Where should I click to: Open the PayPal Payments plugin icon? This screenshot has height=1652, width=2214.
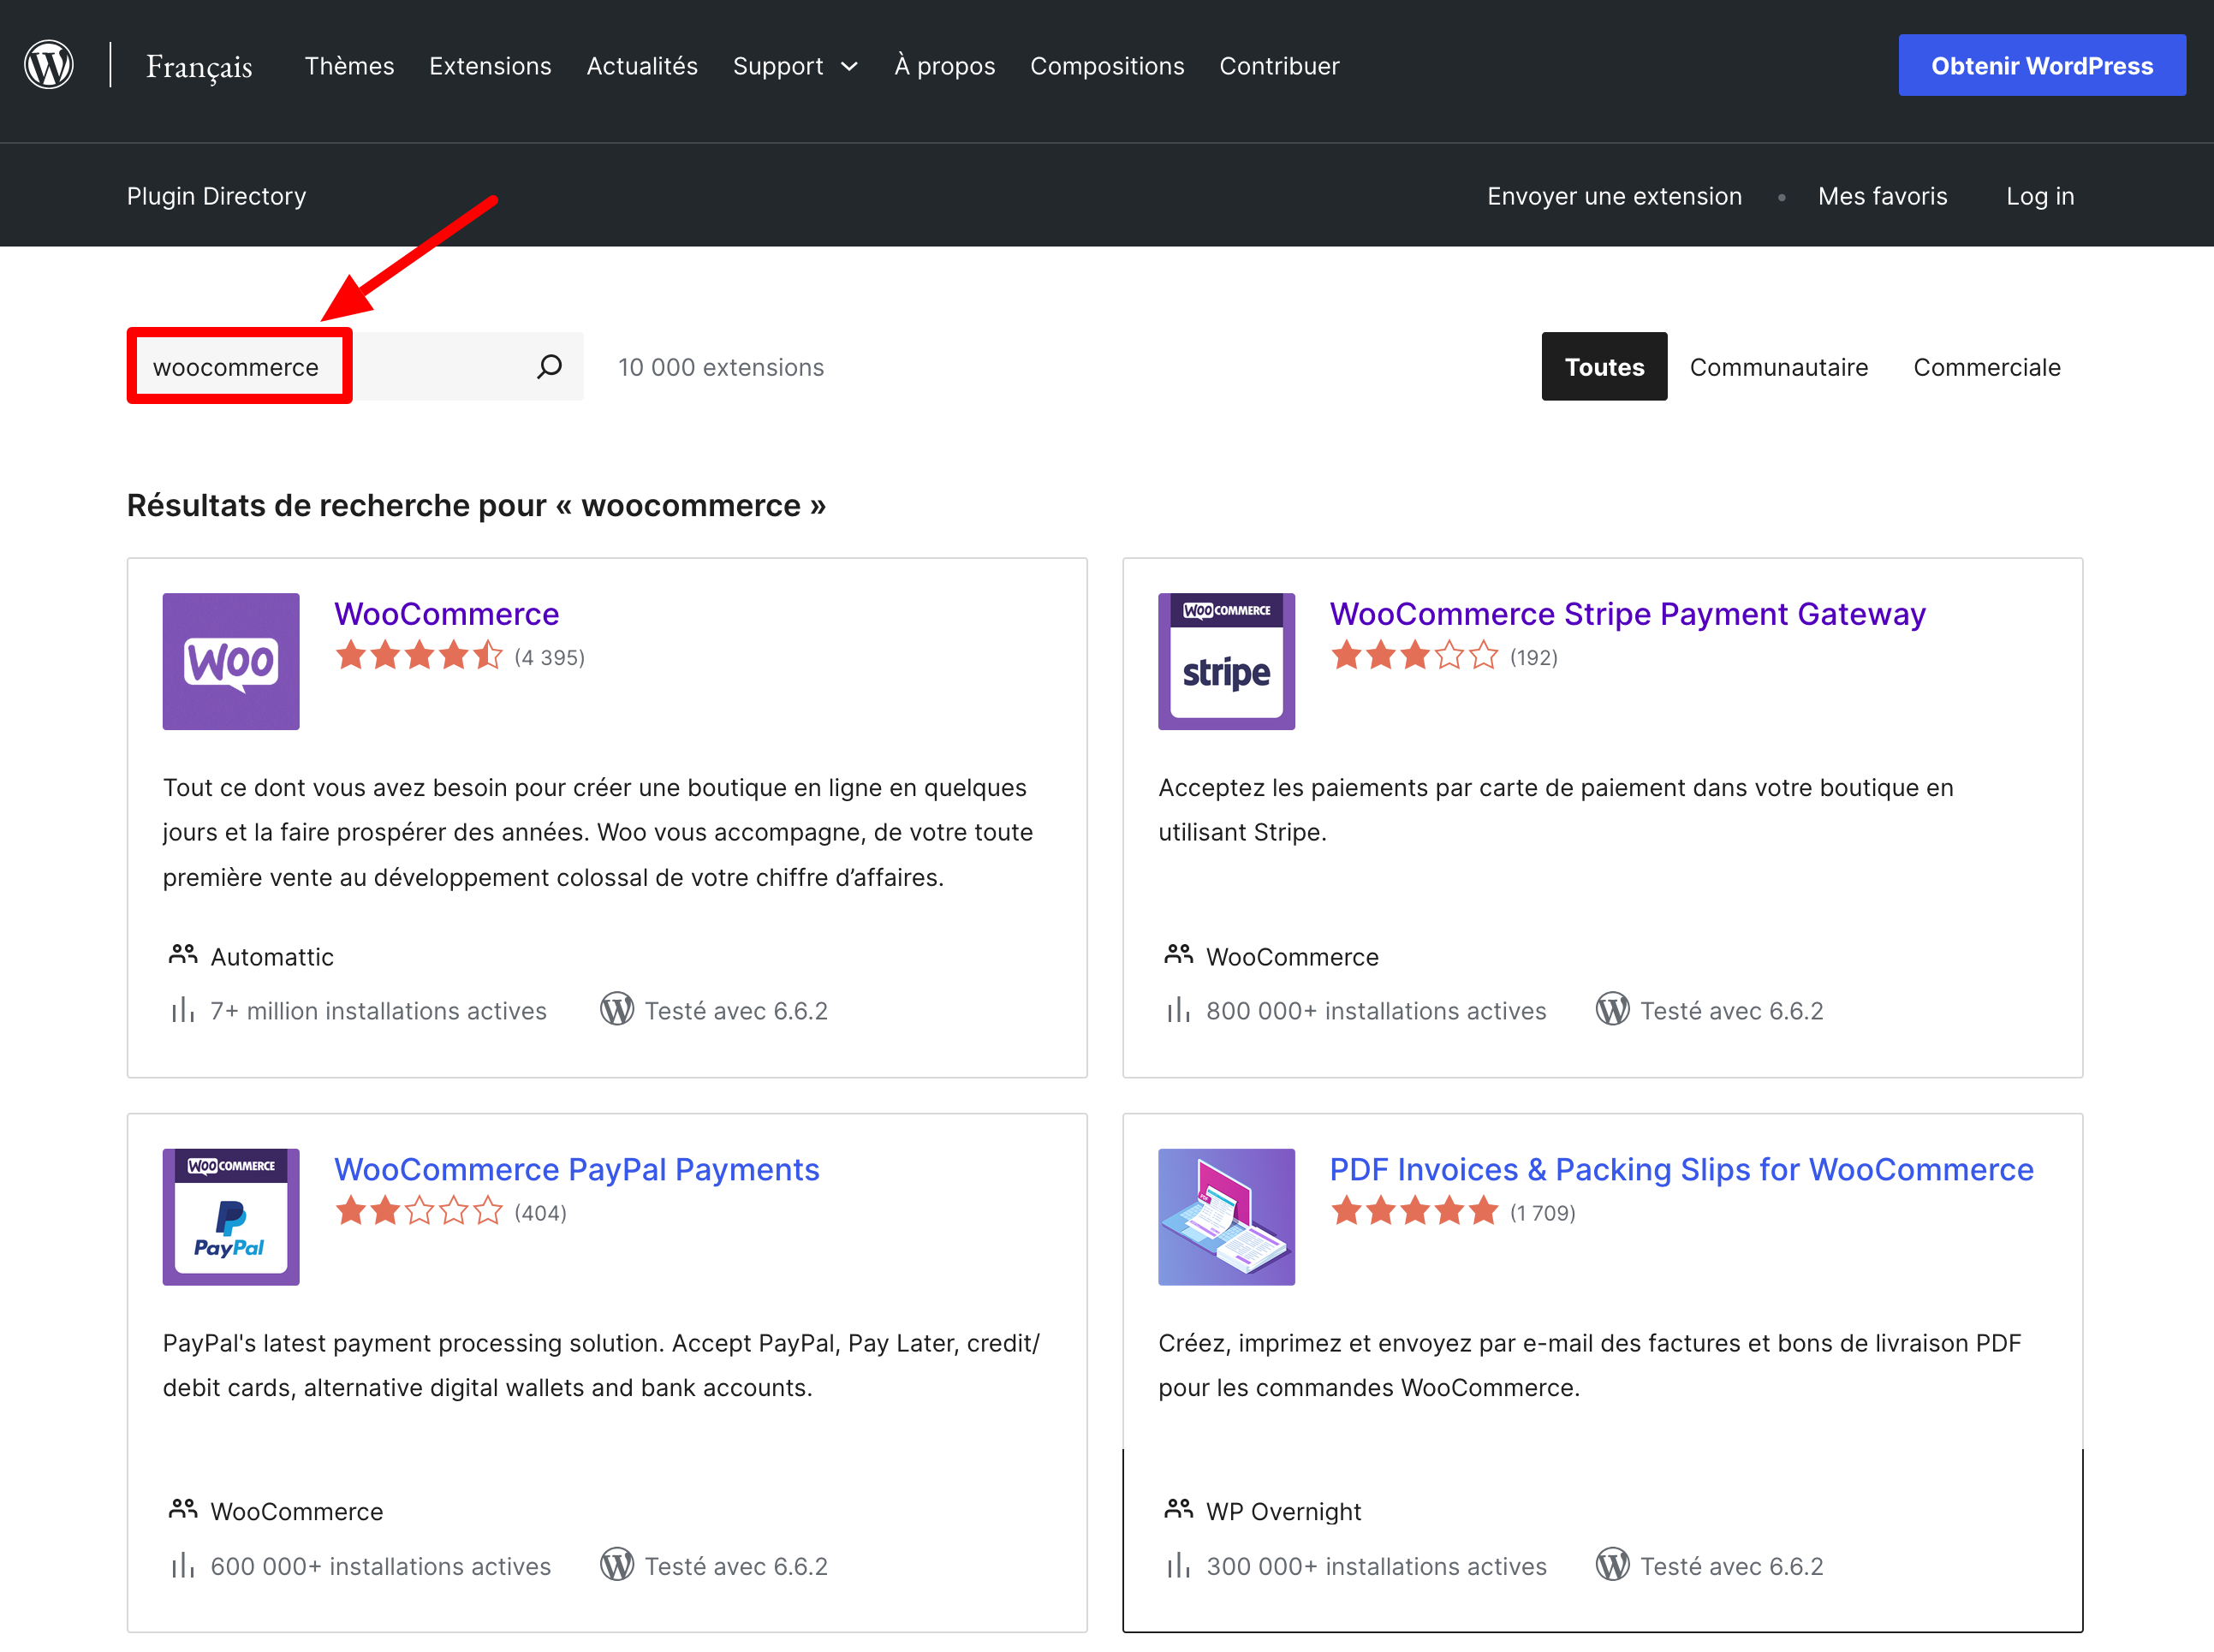pyautogui.click(x=231, y=1217)
